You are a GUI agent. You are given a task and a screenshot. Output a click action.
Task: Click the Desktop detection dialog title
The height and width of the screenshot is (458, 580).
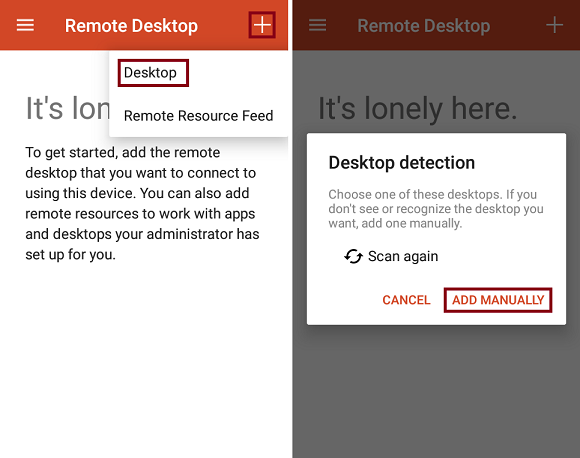tap(402, 163)
